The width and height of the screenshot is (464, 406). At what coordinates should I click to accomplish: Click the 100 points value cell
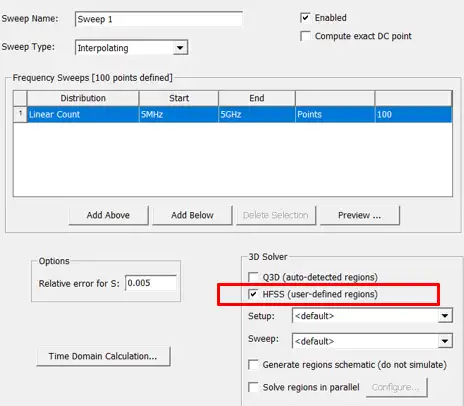(413, 115)
